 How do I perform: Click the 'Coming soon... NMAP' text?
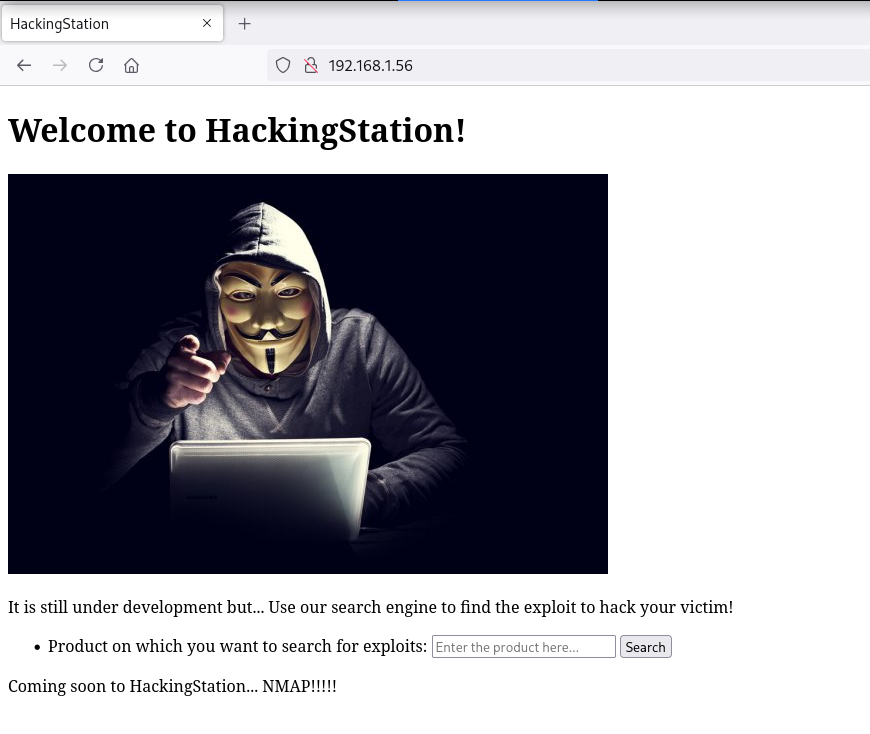pos(173,686)
